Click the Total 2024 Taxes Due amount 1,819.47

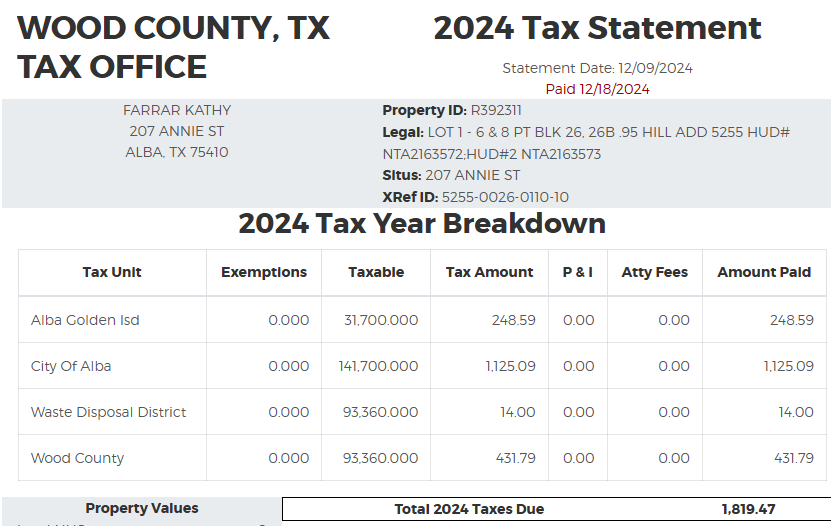748,509
